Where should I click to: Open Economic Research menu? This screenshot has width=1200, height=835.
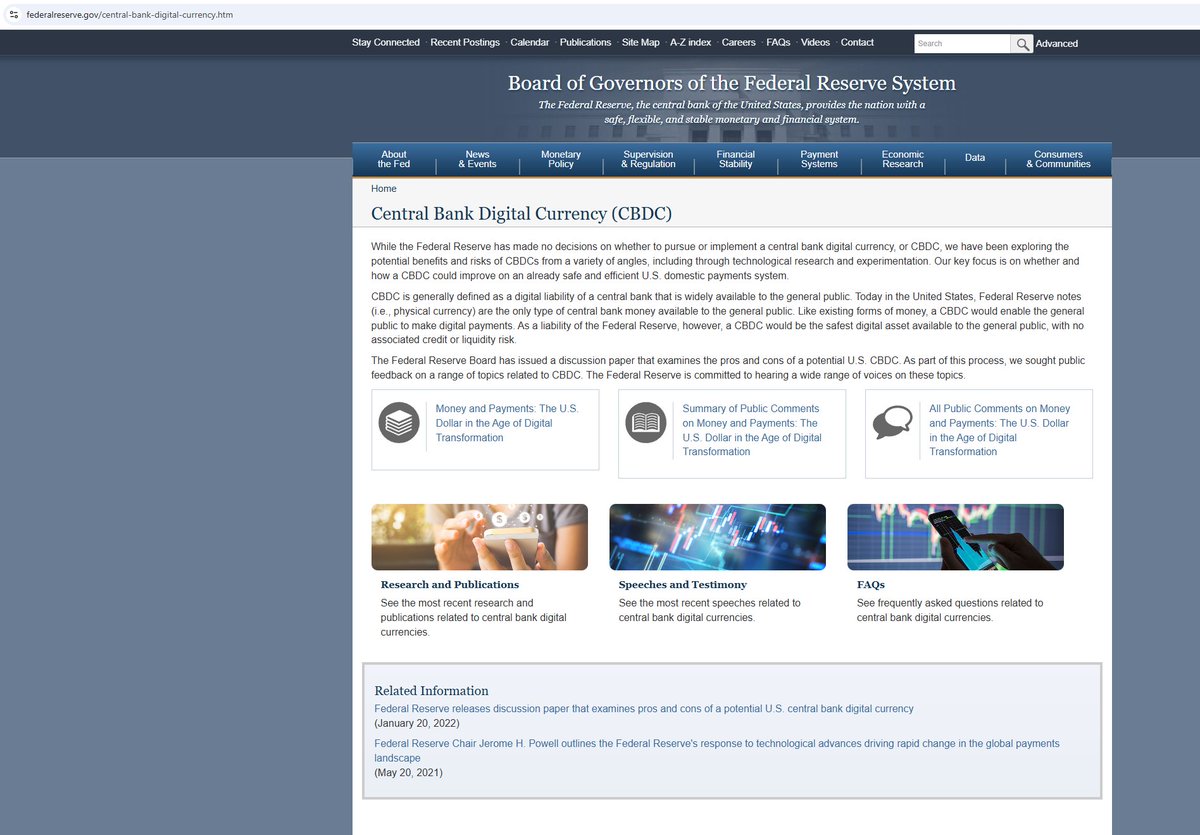[x=903, y=159]
